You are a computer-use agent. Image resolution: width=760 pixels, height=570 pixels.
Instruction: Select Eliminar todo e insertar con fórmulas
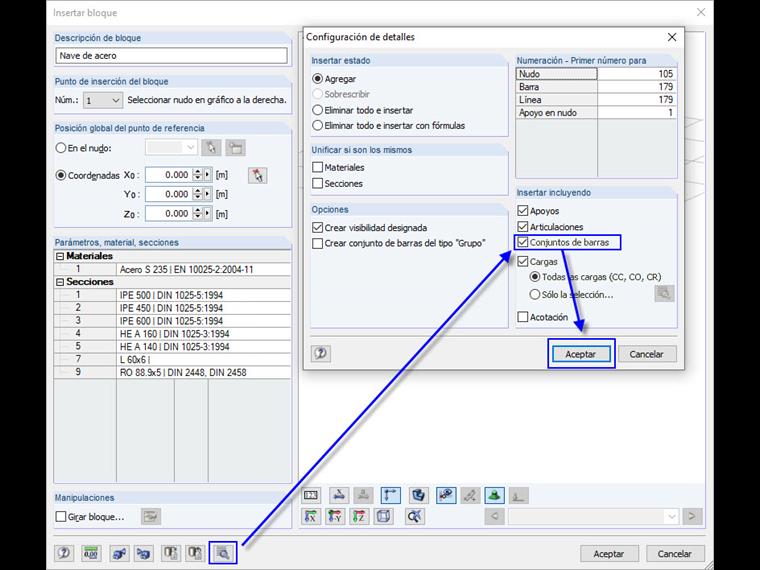point(317,126)
